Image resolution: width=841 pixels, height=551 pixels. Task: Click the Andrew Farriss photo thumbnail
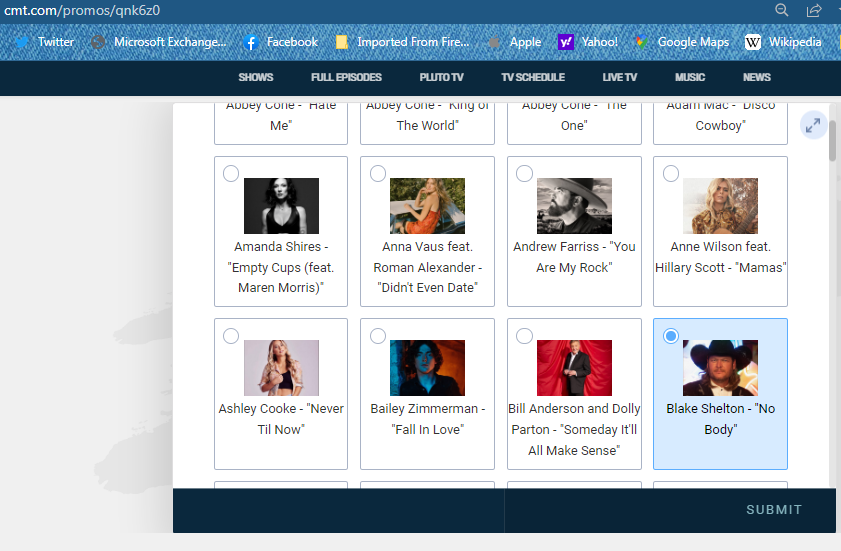tap(574, 206)
